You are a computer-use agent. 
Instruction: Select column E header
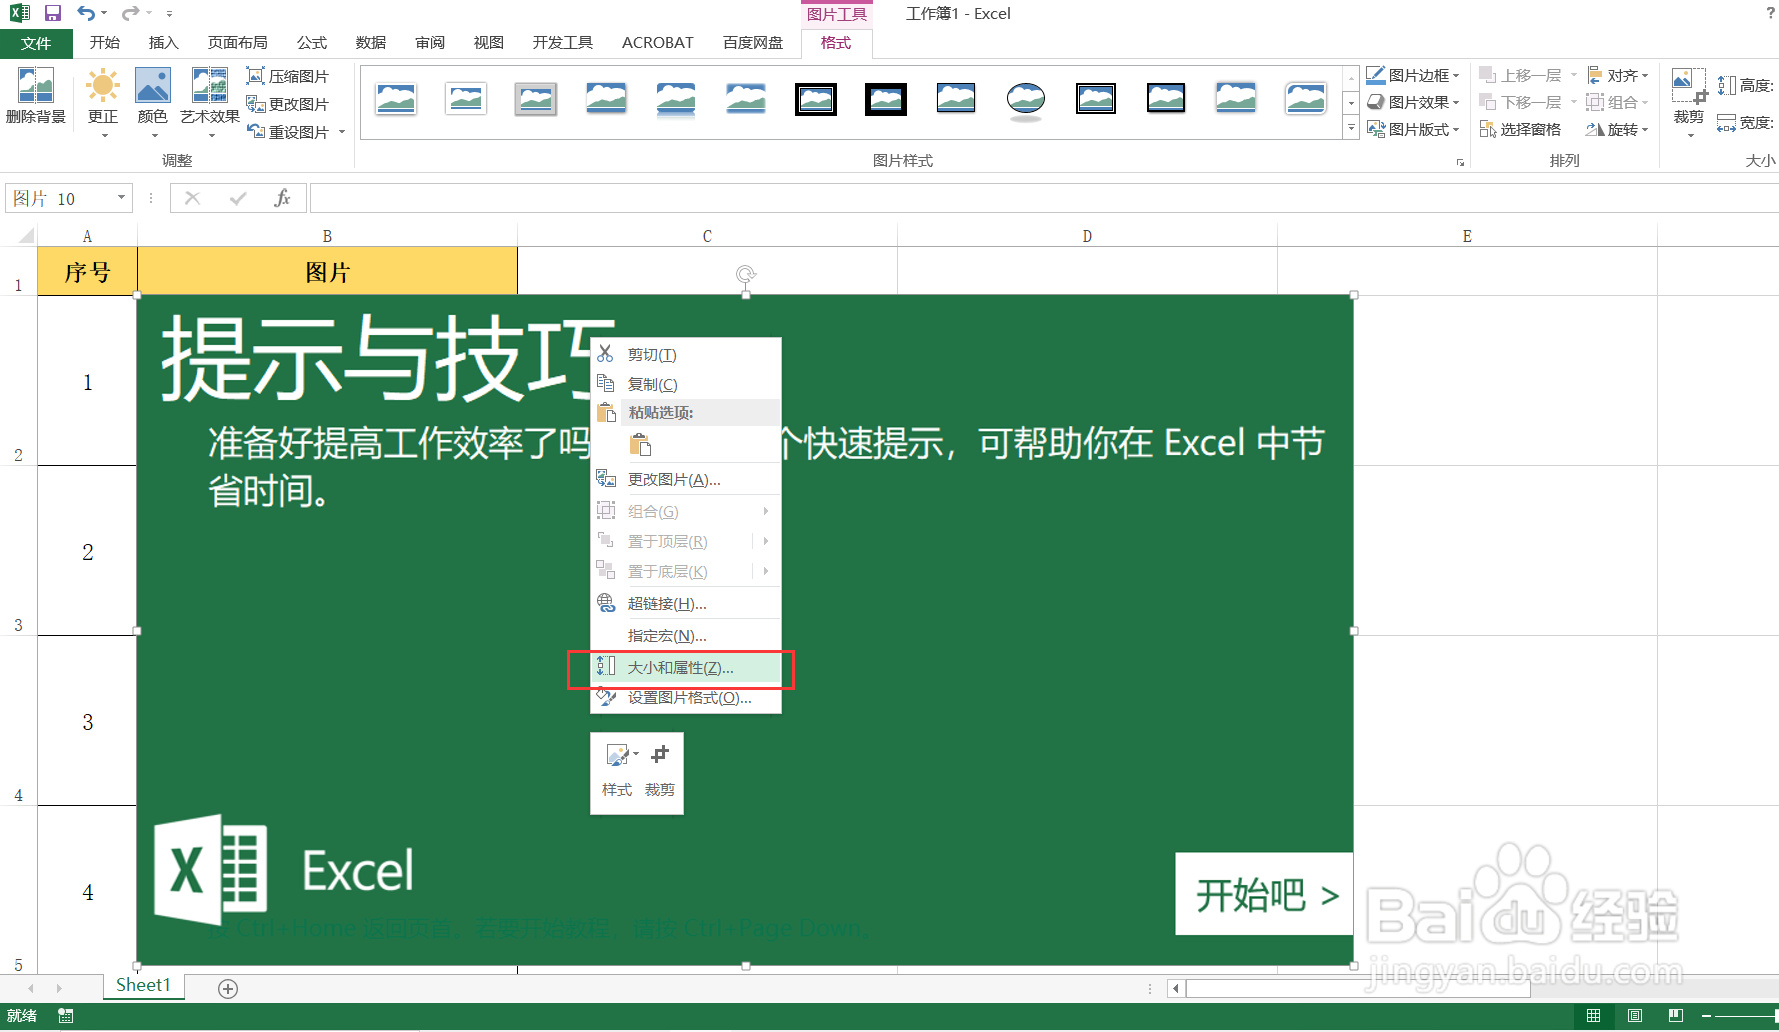pyautogui.click(x=1467, y=236)
